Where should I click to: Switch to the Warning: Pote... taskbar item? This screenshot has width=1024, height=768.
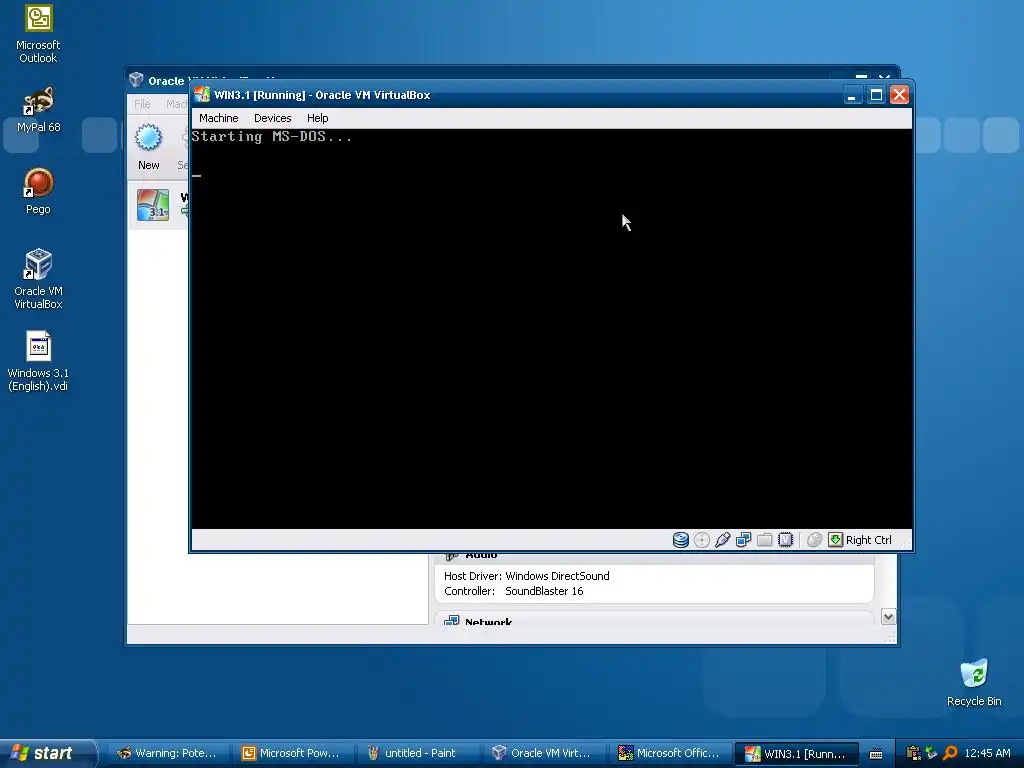click(x=166, y=753)
